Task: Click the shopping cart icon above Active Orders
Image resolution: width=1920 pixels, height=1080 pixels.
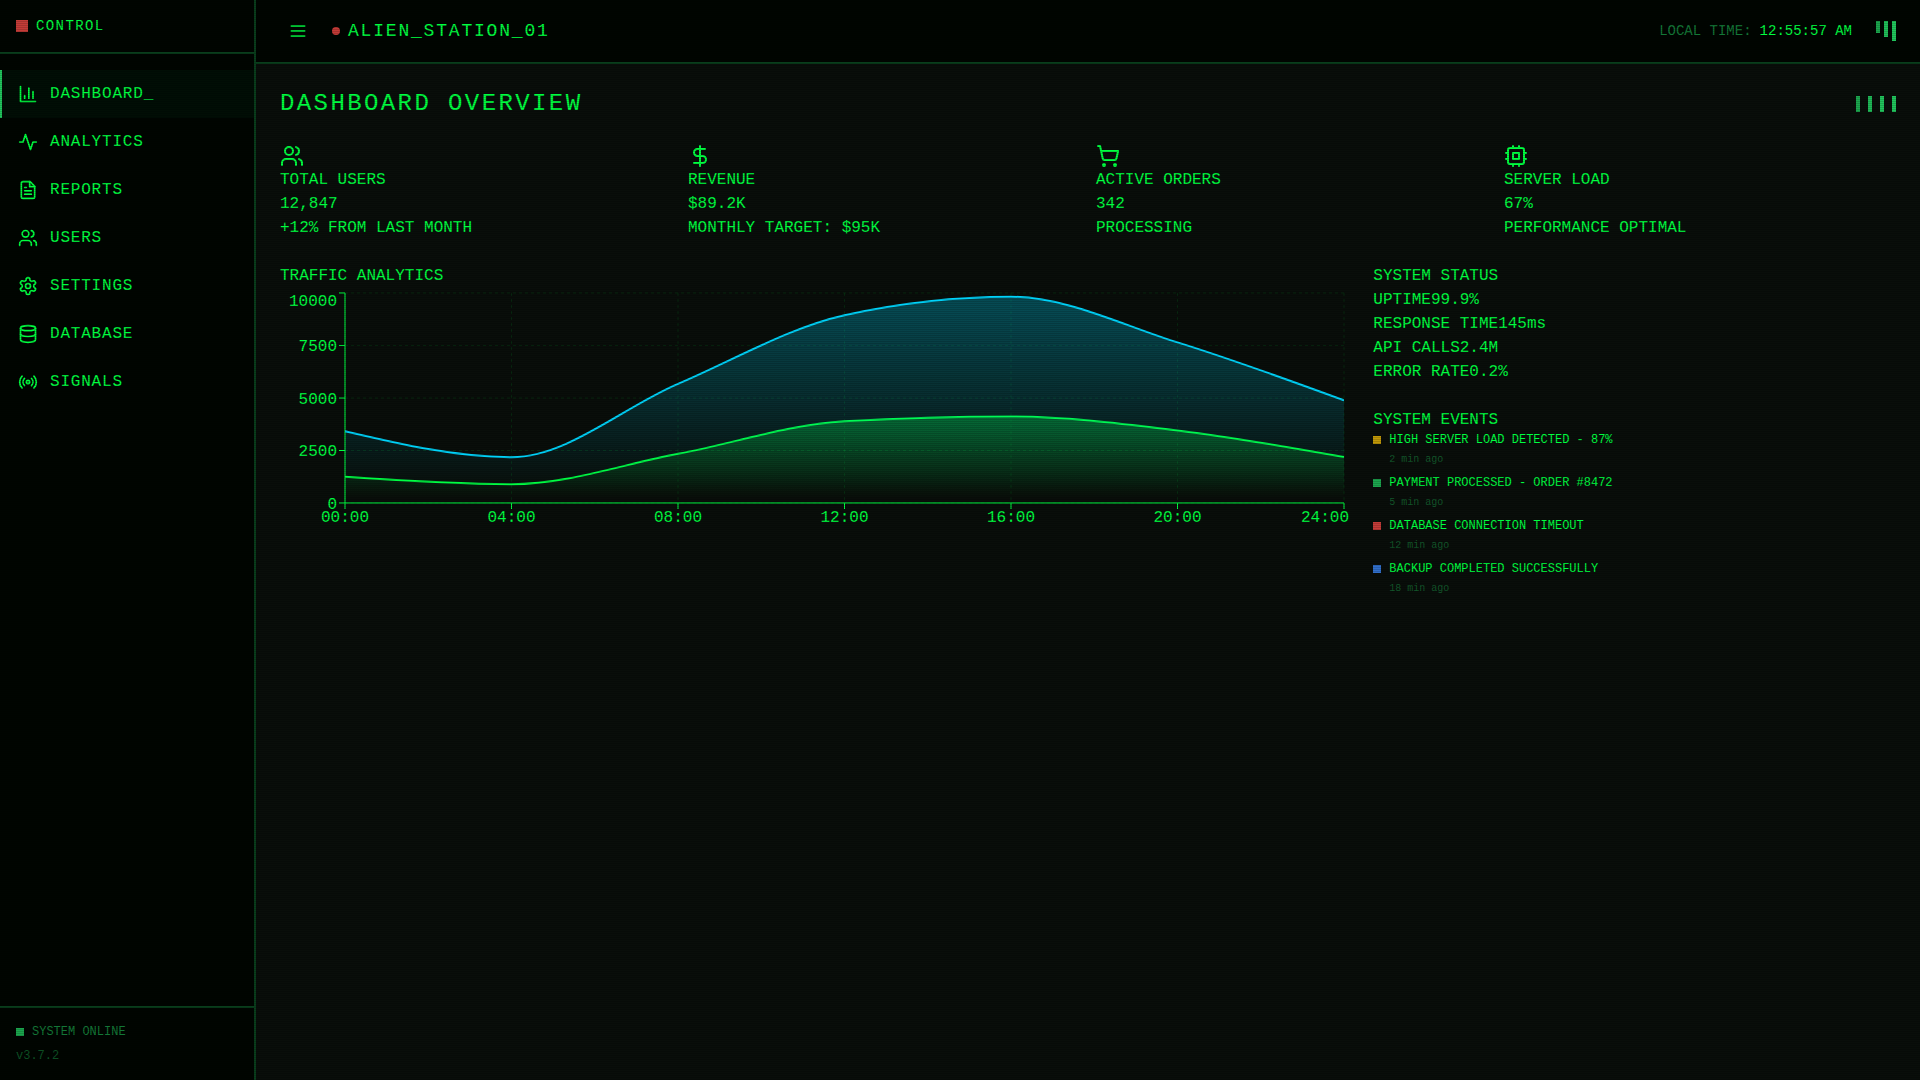Action: coord(1107,156)
